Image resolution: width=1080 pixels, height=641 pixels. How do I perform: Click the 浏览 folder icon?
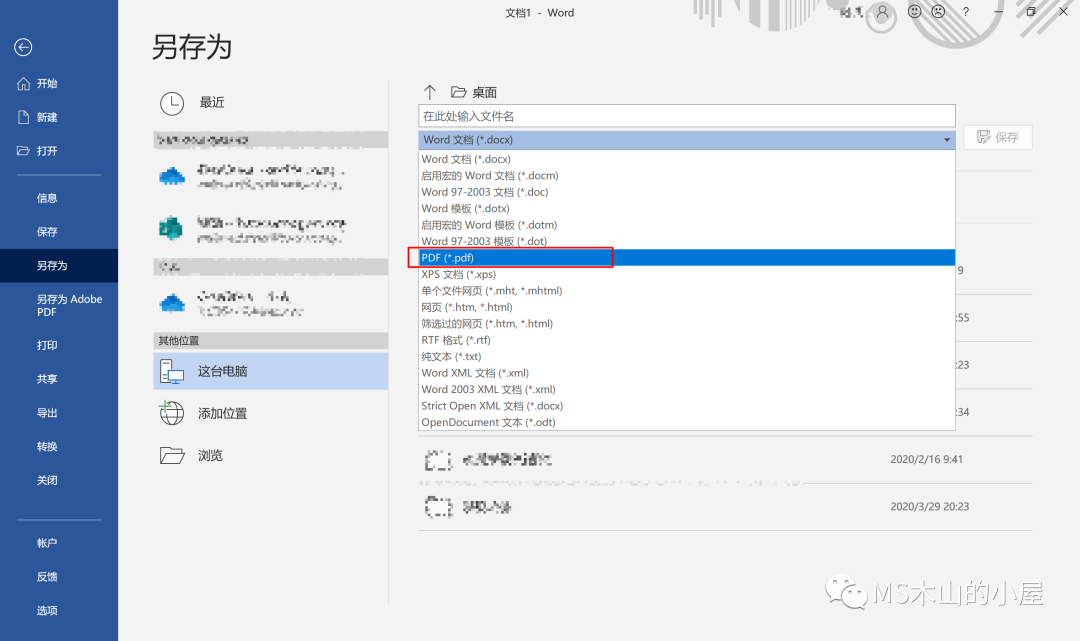coord(172,455)
